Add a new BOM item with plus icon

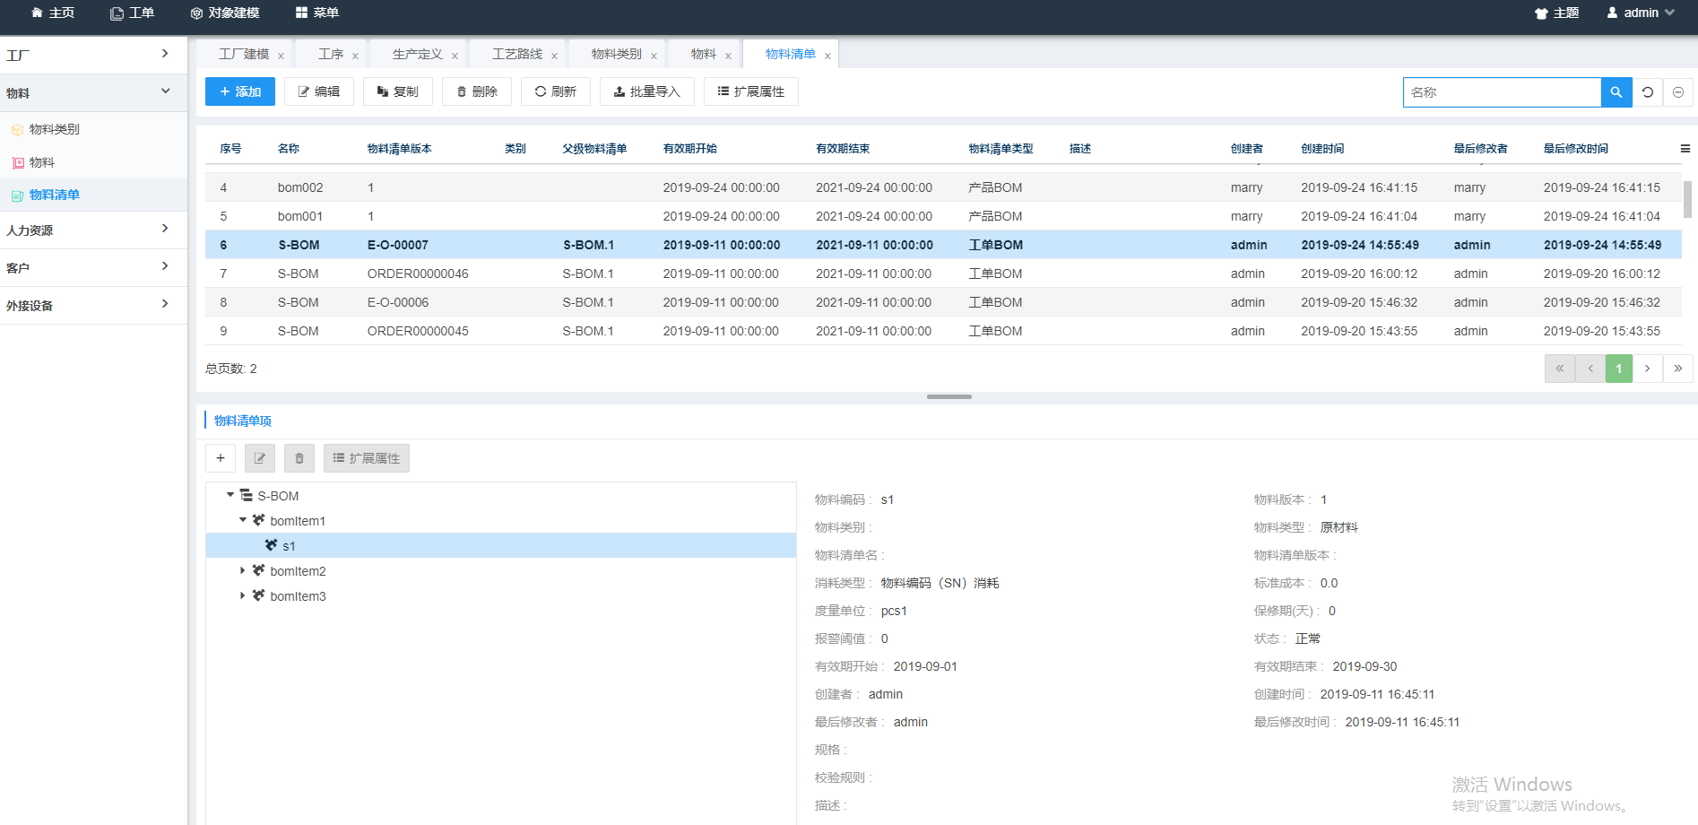220,458
